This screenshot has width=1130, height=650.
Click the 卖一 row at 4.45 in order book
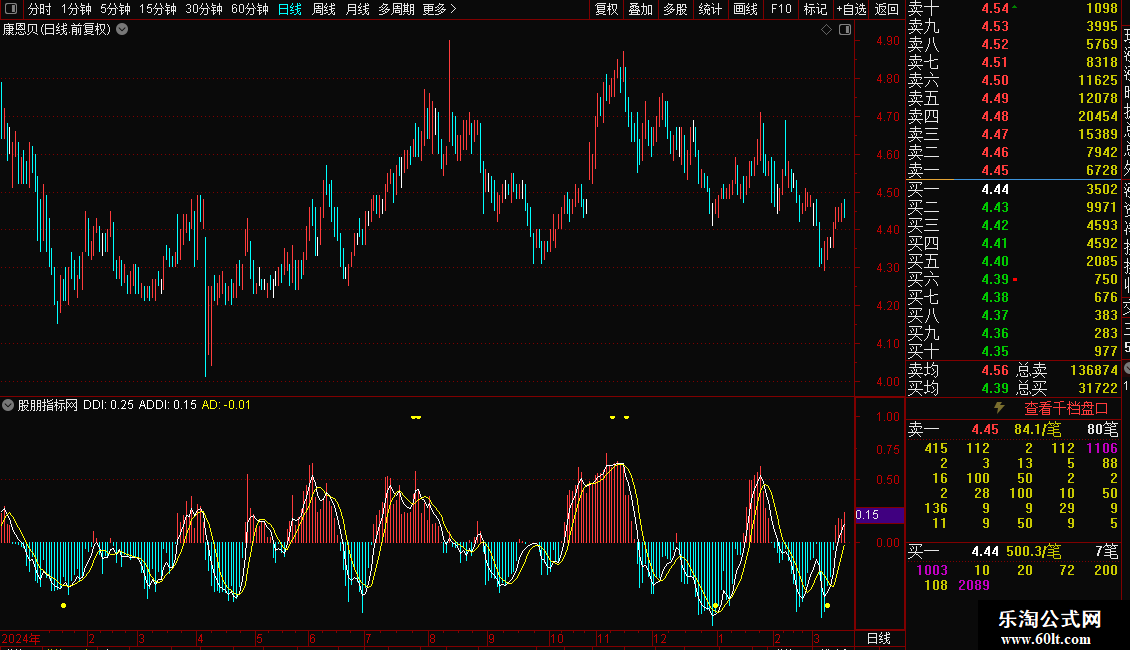(x=1013, y=171)
